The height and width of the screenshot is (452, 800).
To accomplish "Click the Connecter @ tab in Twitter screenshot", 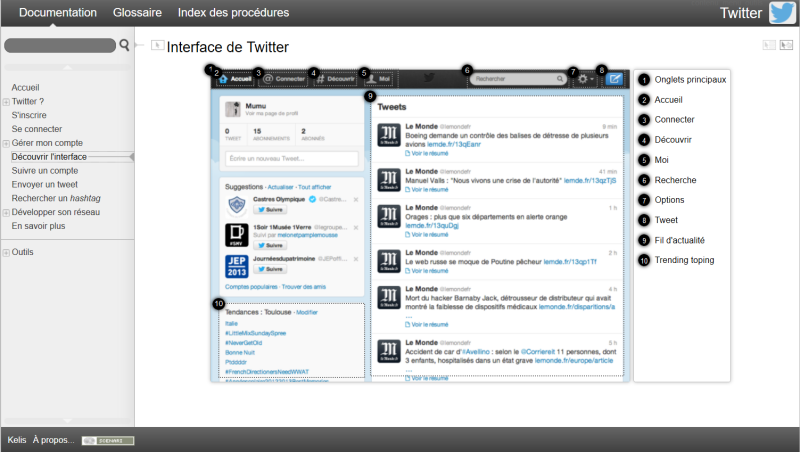I will tap(284, 79).
